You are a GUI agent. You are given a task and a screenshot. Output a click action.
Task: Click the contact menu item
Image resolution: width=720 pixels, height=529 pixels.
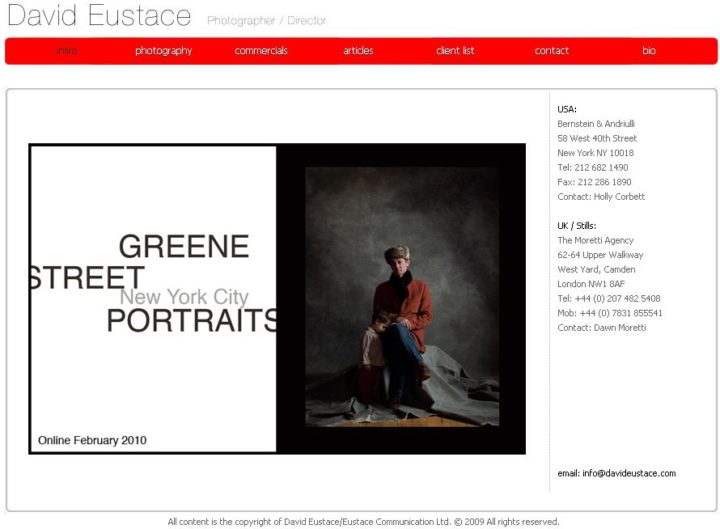551,51
